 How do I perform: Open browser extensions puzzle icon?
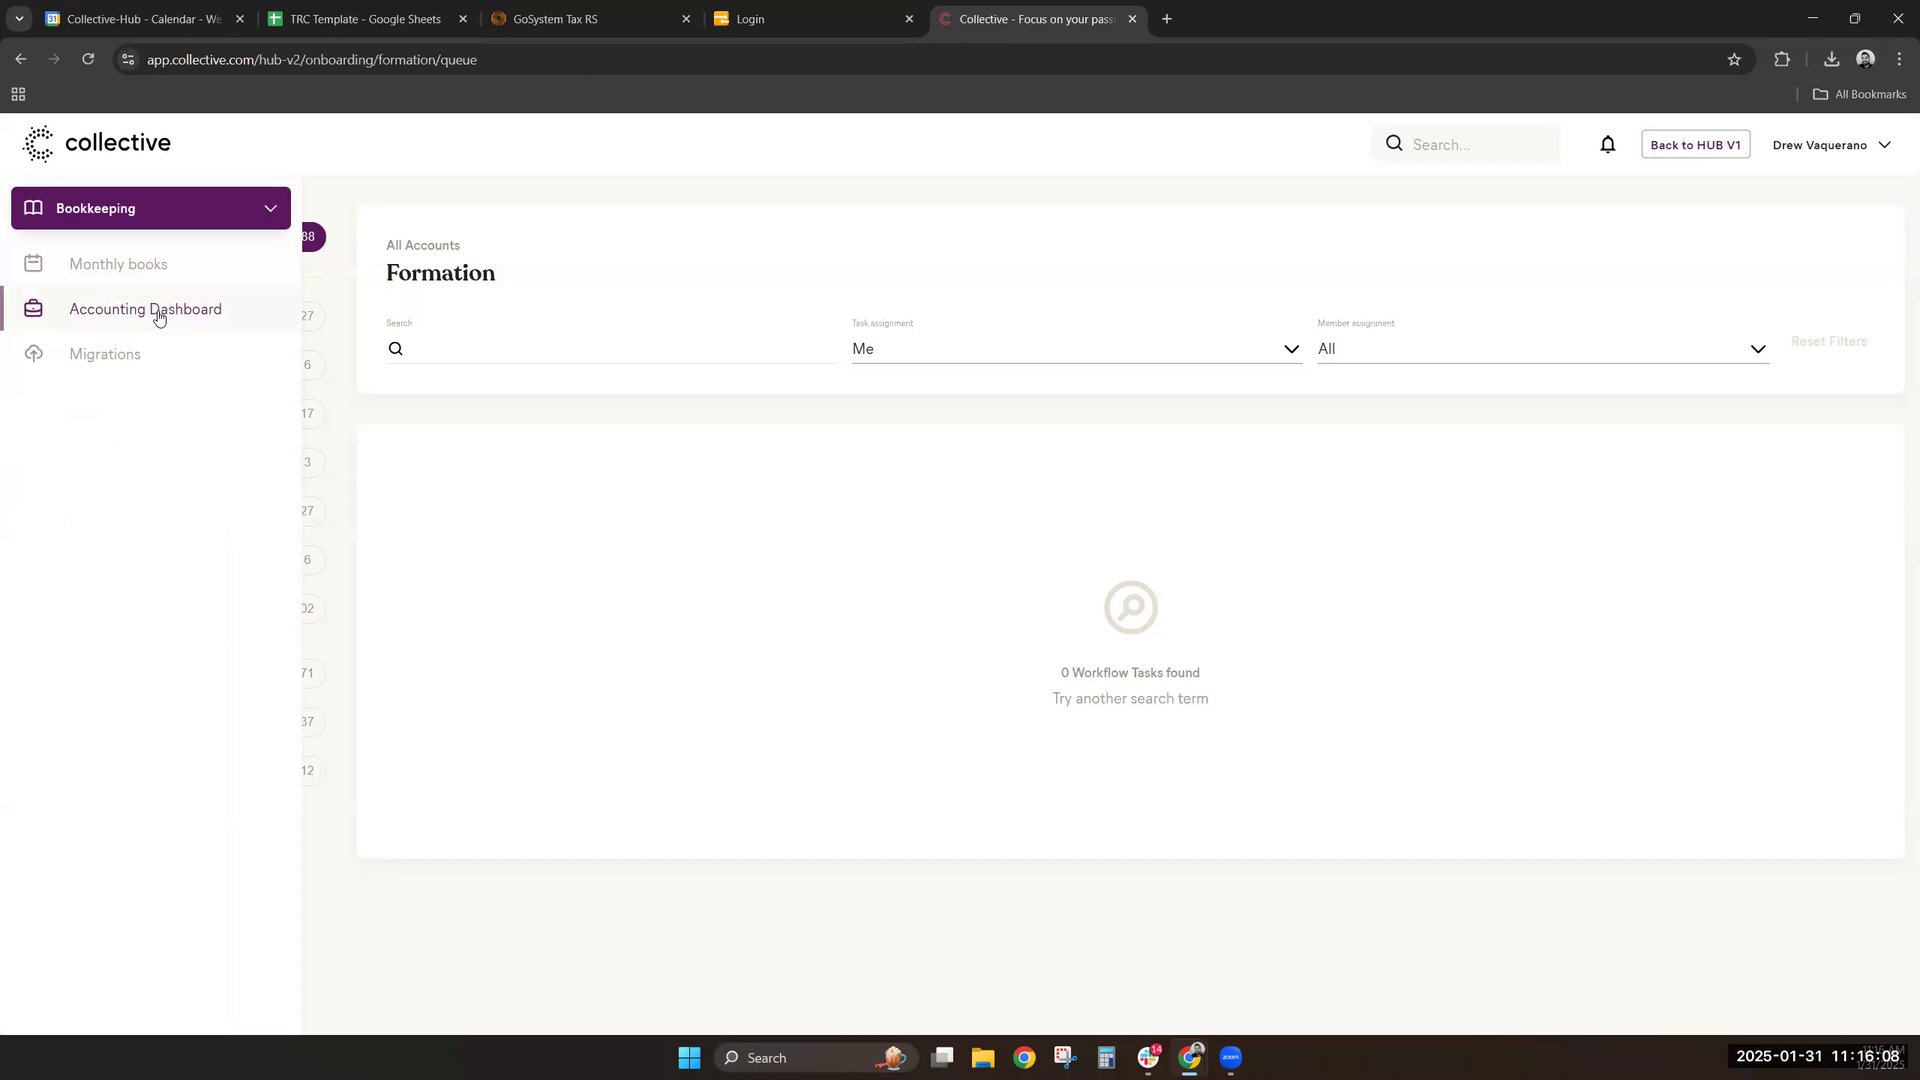pyautogui.click(x=1782, y=60)
